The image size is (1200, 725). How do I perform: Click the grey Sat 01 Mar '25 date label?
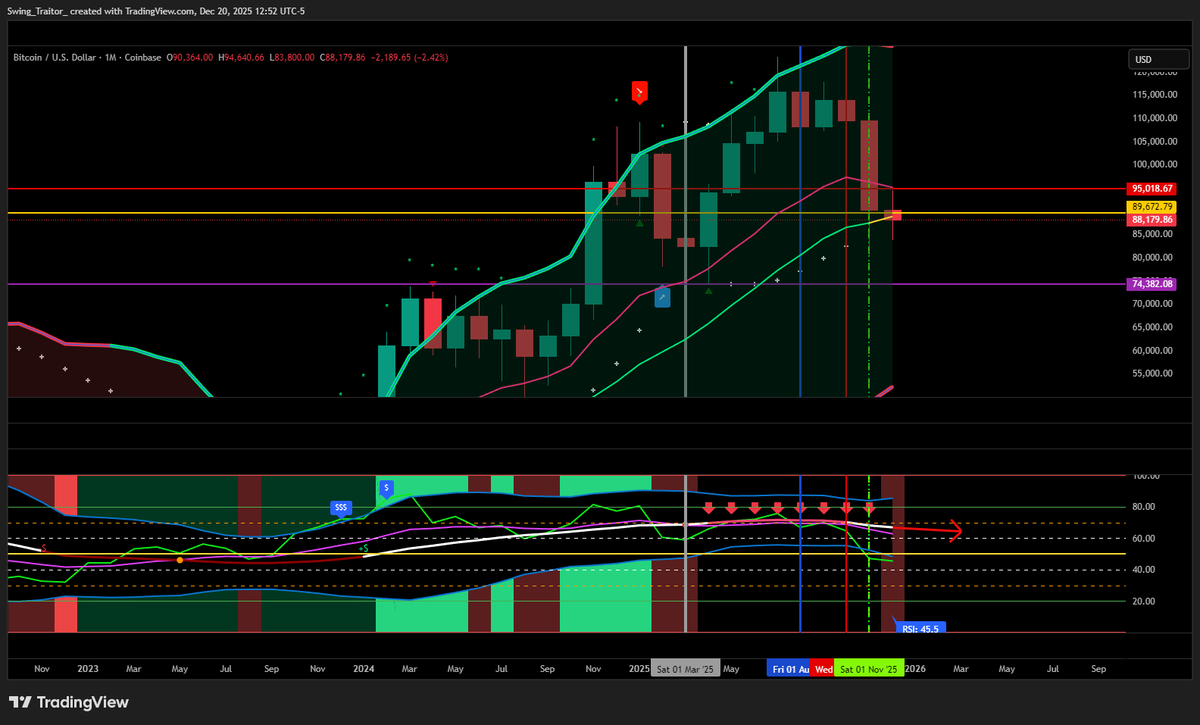pos(685,668)
